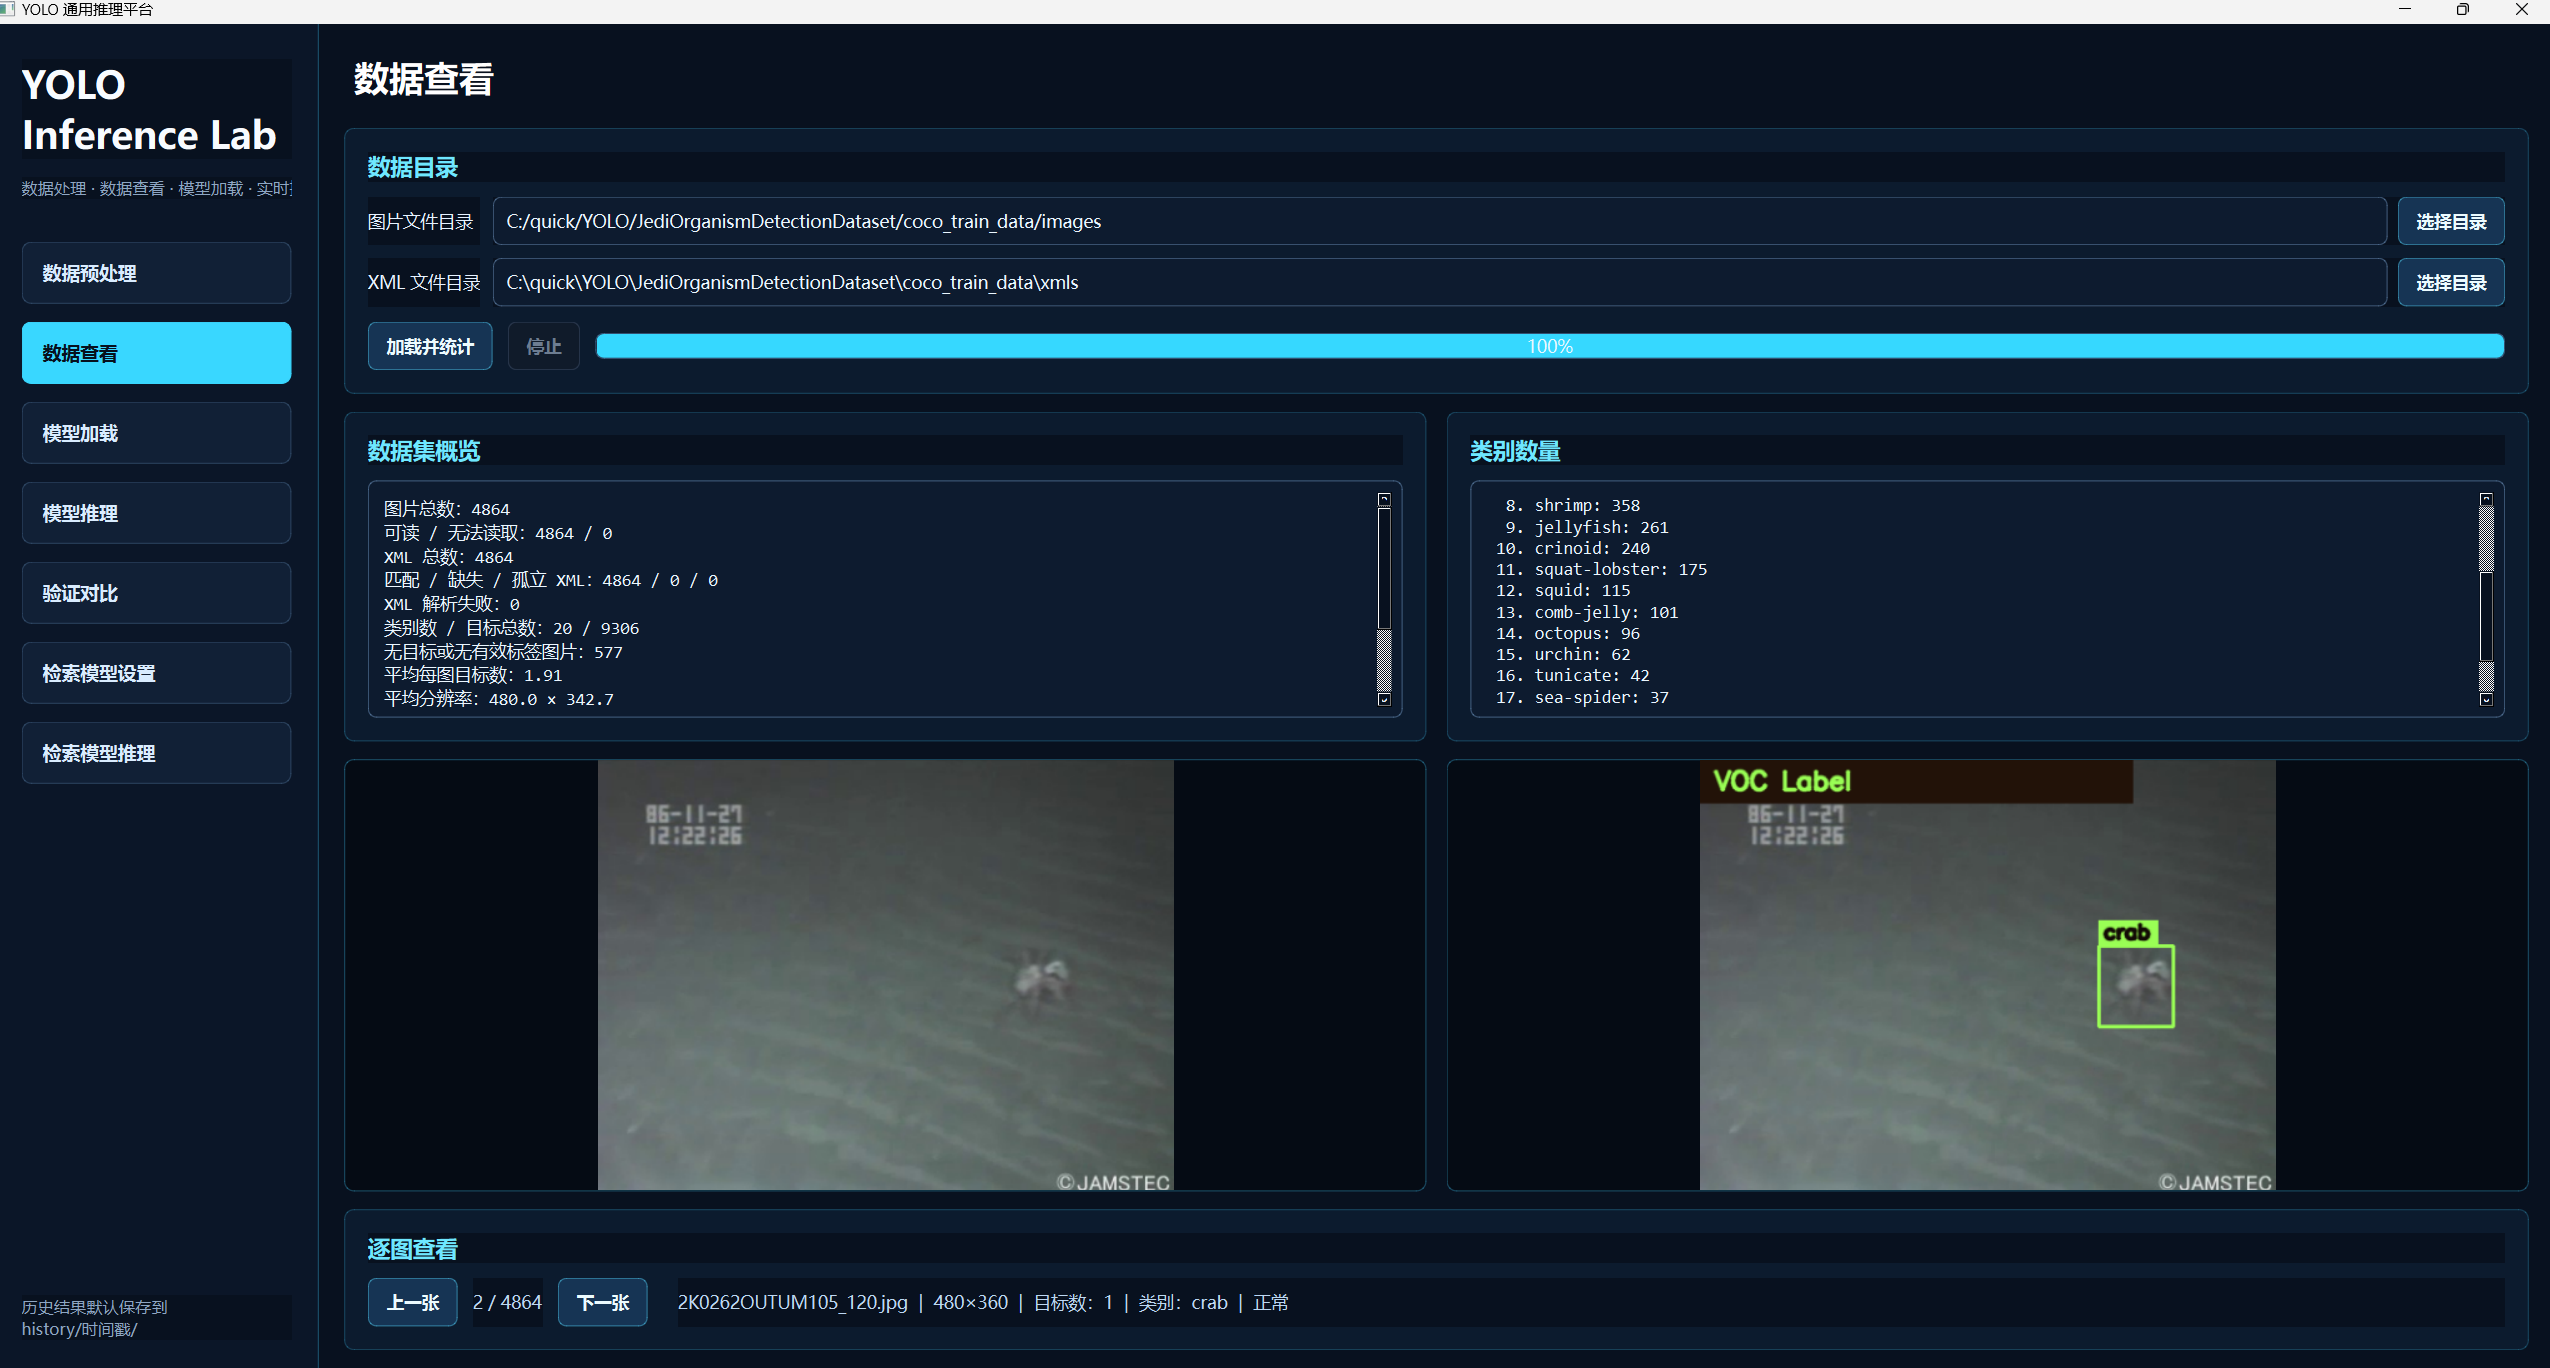
Task: Click the 数据集概览 scrollbar up arrow
Action: pos(1384,499)
